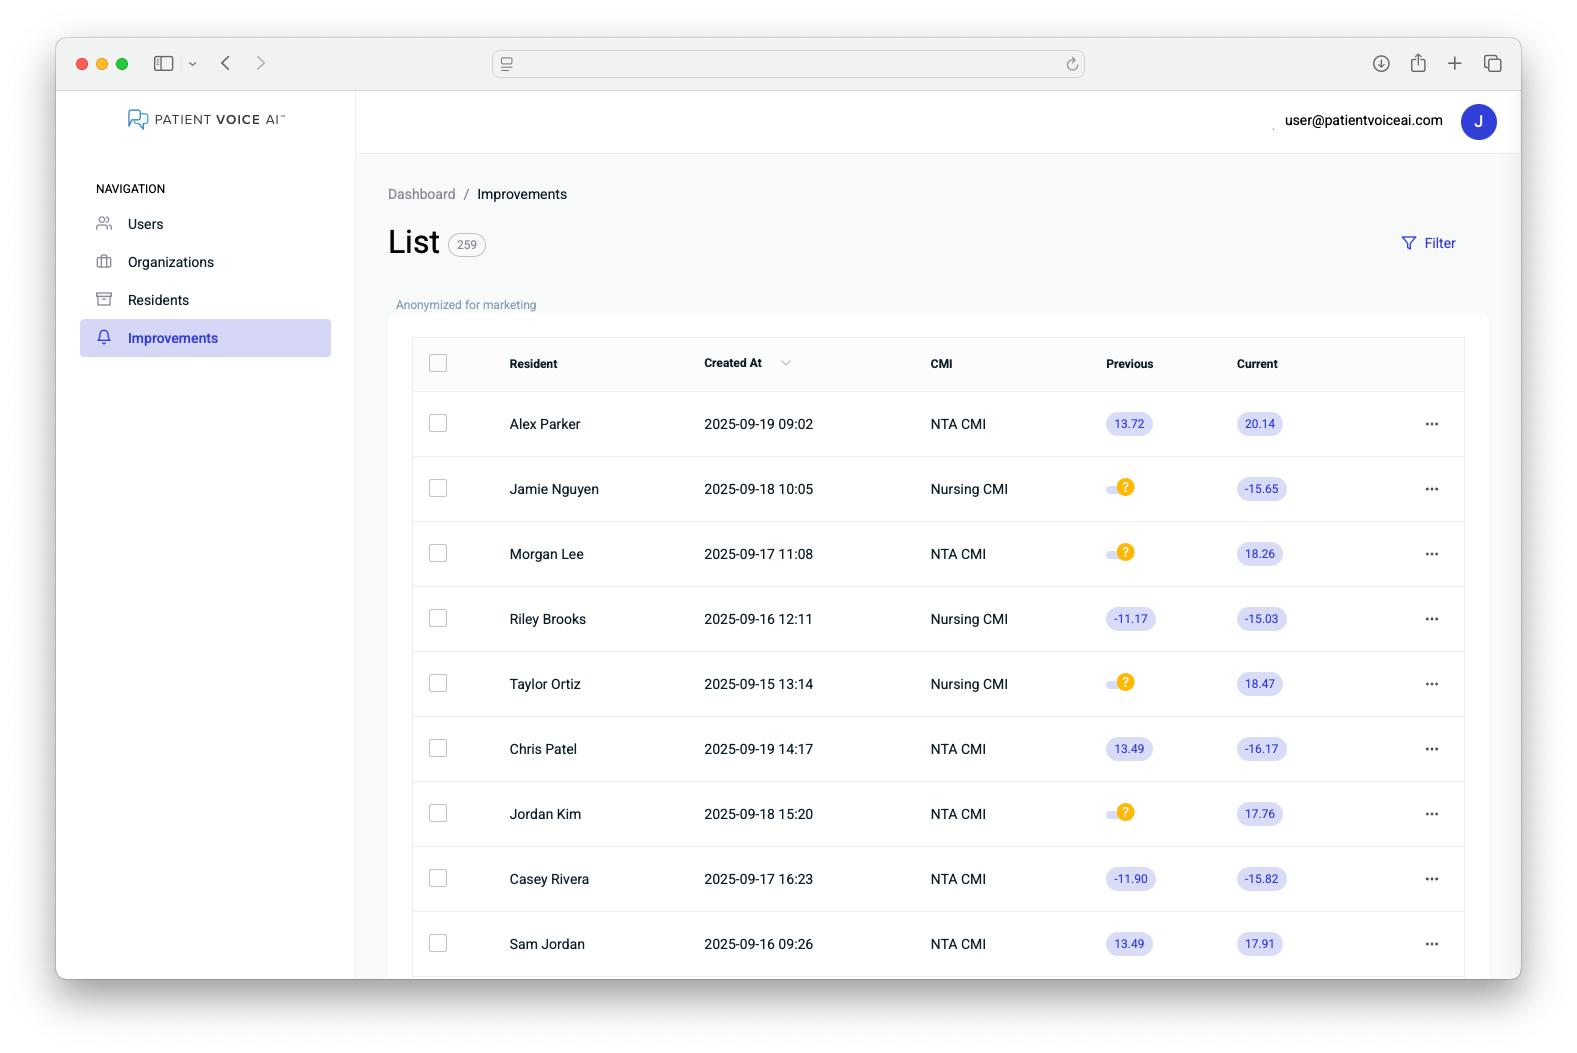Toggle Created At sort chevron
This screenshot has height=1053, width=1577.
(x=786, y=363)
